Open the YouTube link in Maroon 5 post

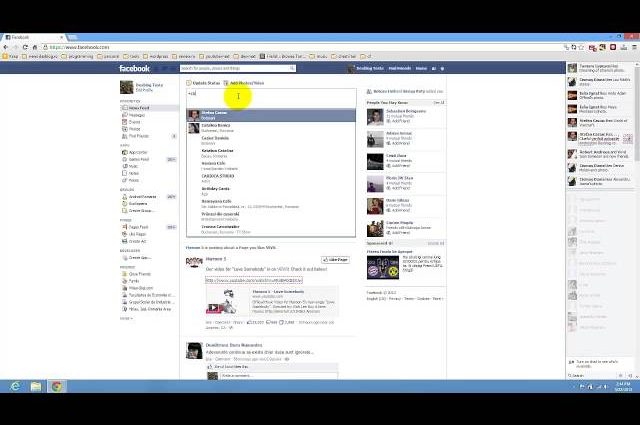(x=253, y=280)
